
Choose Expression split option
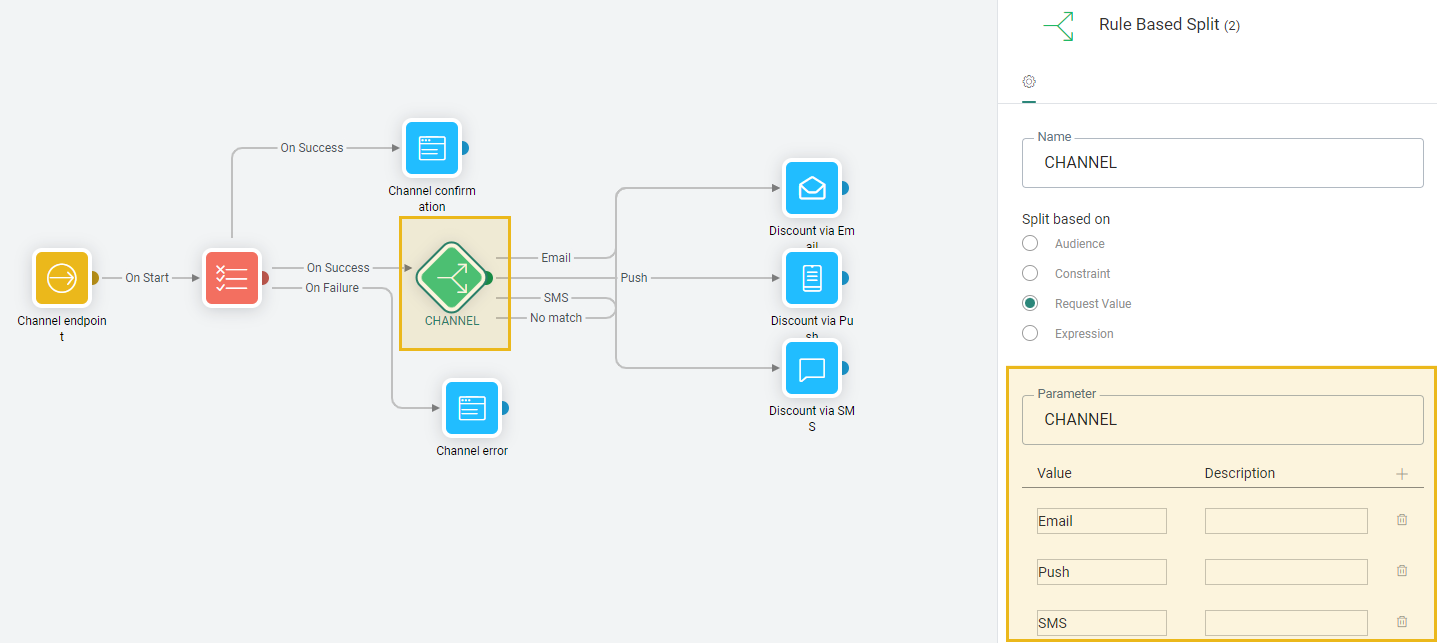click(x=1030, y=334)
